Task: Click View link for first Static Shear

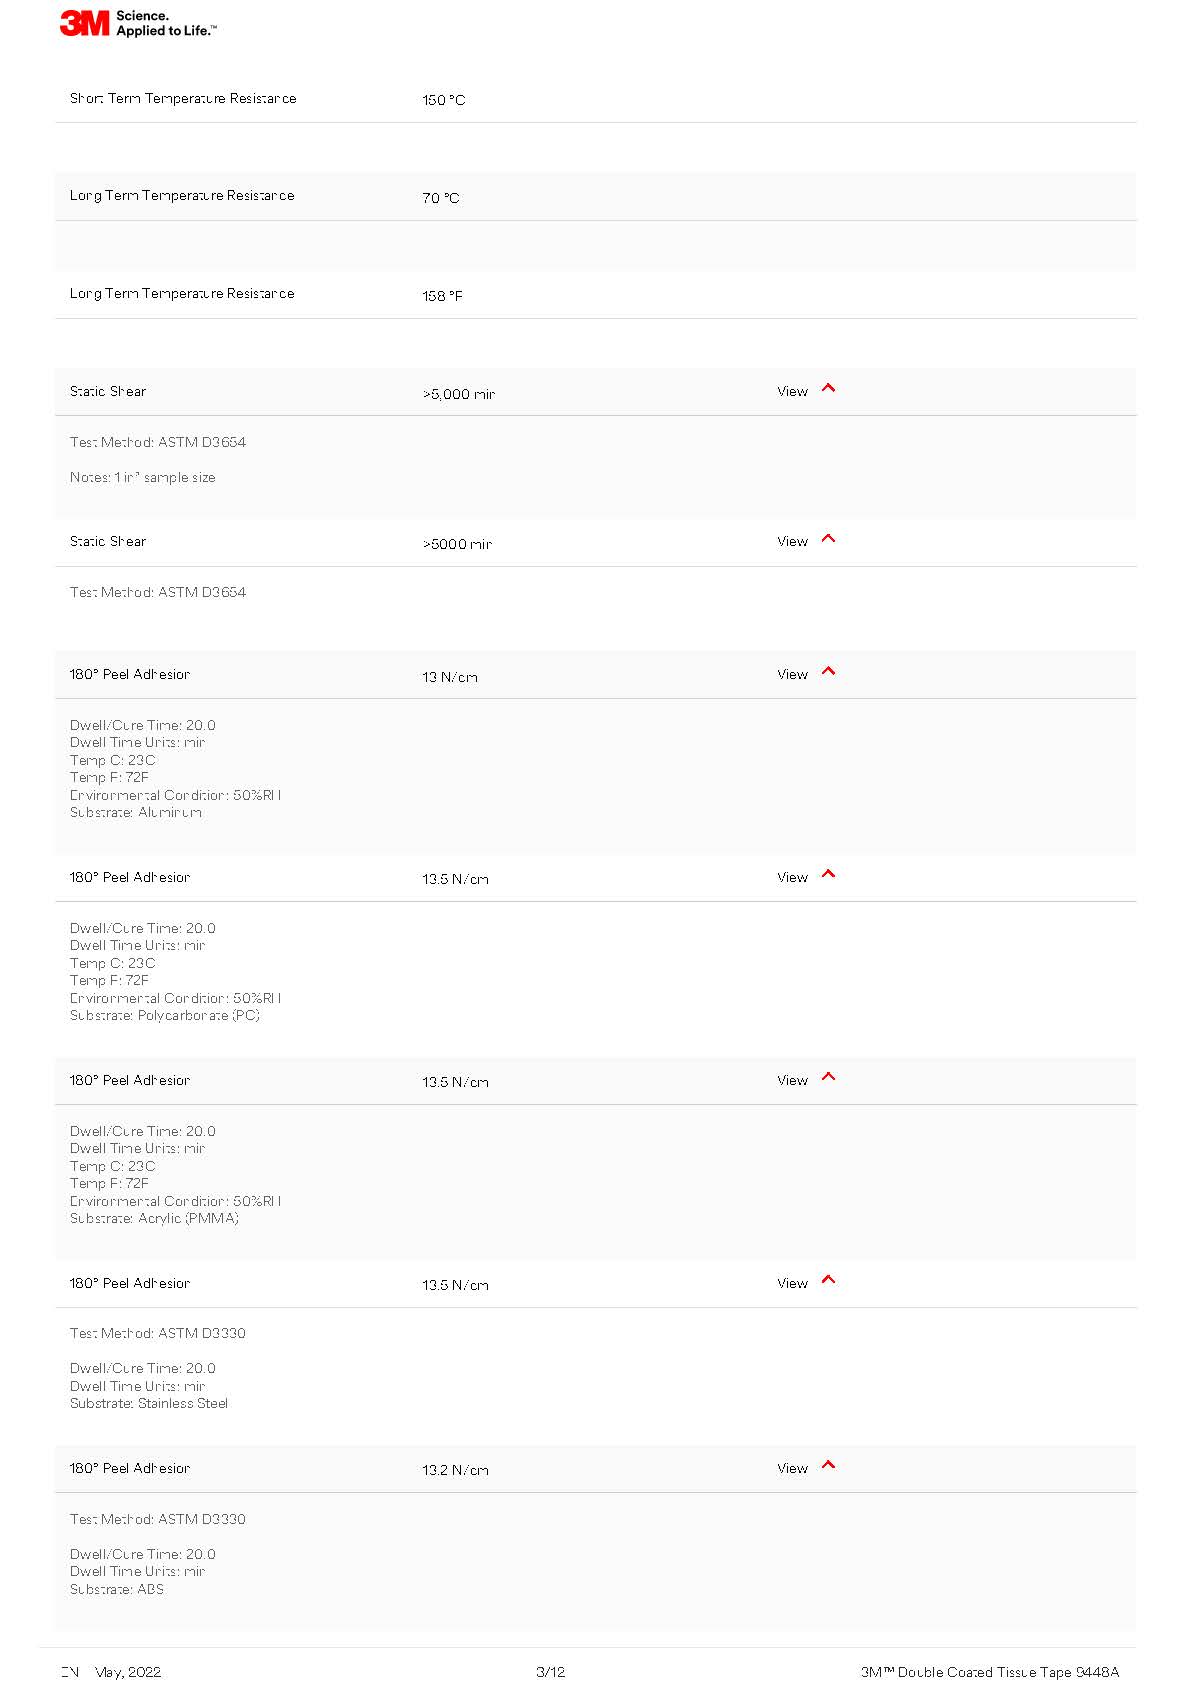Action: point(792,392)
